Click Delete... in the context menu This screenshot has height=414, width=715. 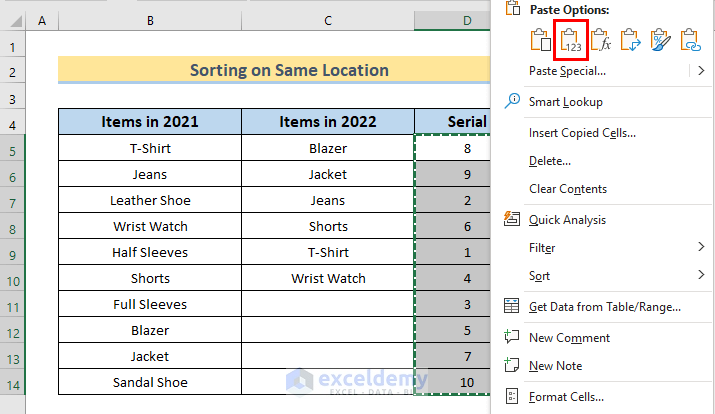549,160
